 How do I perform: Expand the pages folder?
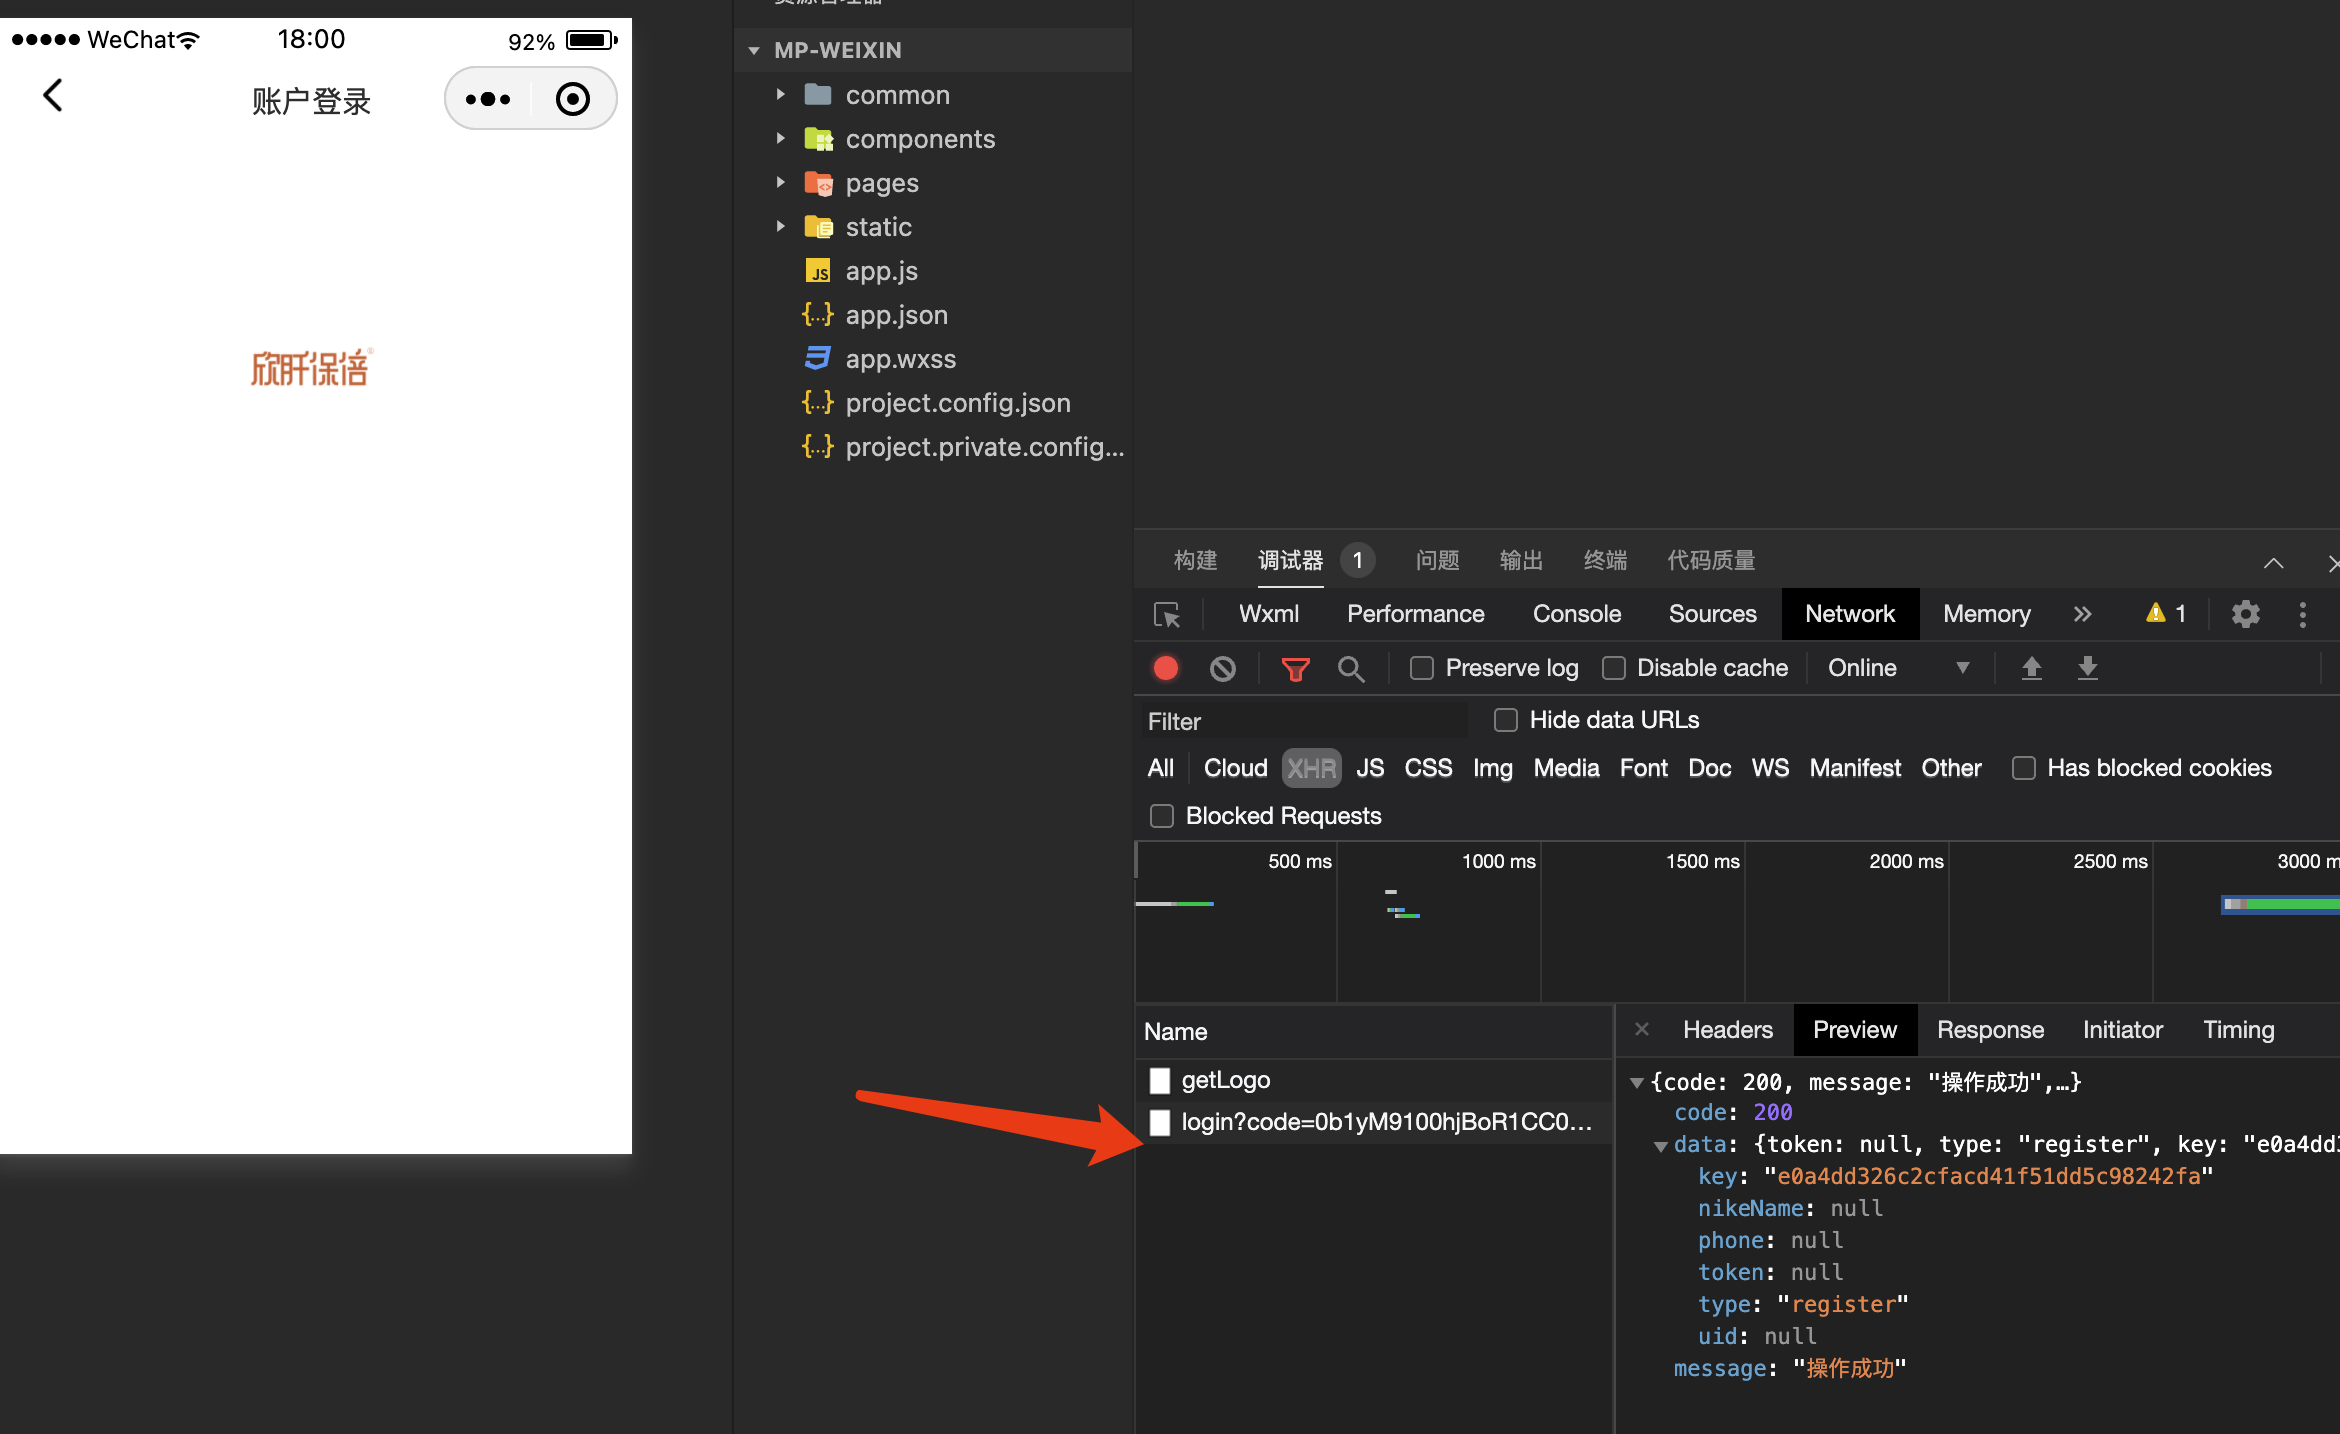pyautogui.click(x=781, y=183)
